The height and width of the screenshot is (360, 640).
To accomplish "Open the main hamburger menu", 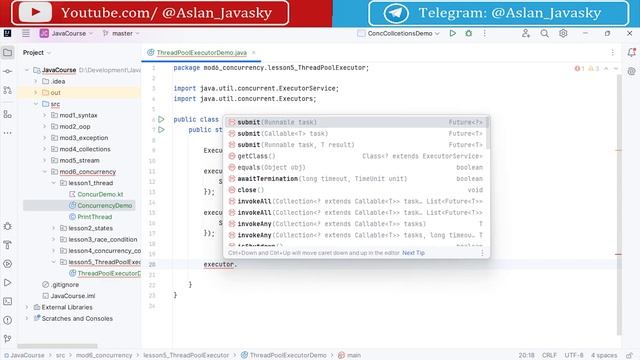I will pos(26,33).
